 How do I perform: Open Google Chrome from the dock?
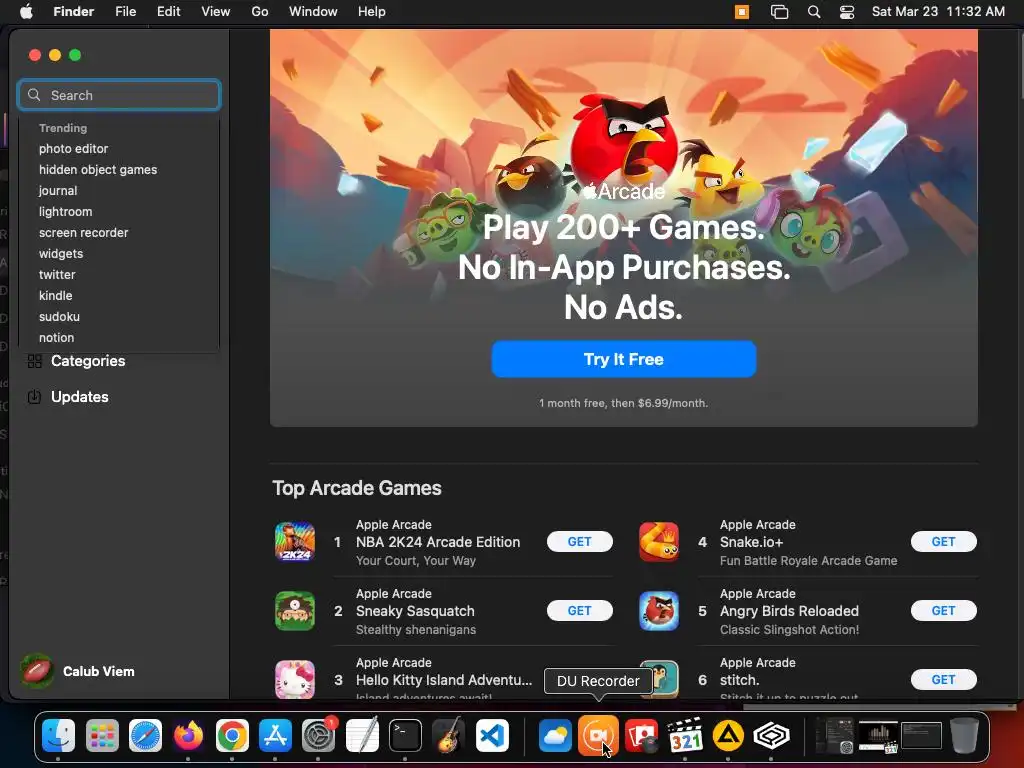(232, 736)
